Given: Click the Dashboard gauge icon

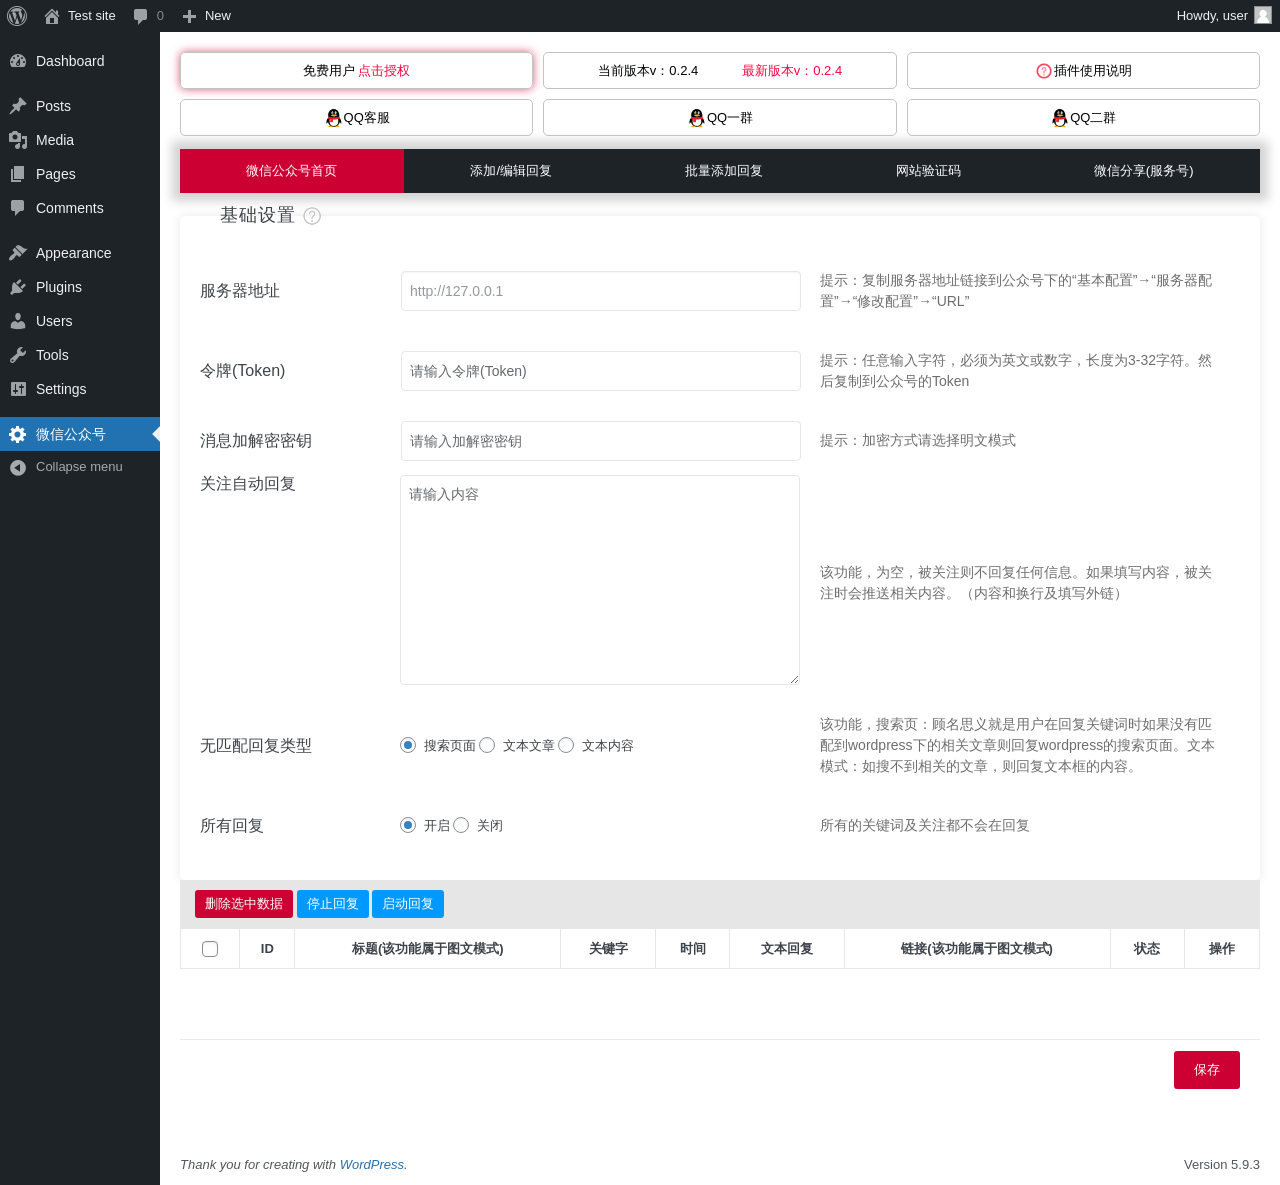Looking at the screenshot, I should pyautogui.click(x=18, y=61).
